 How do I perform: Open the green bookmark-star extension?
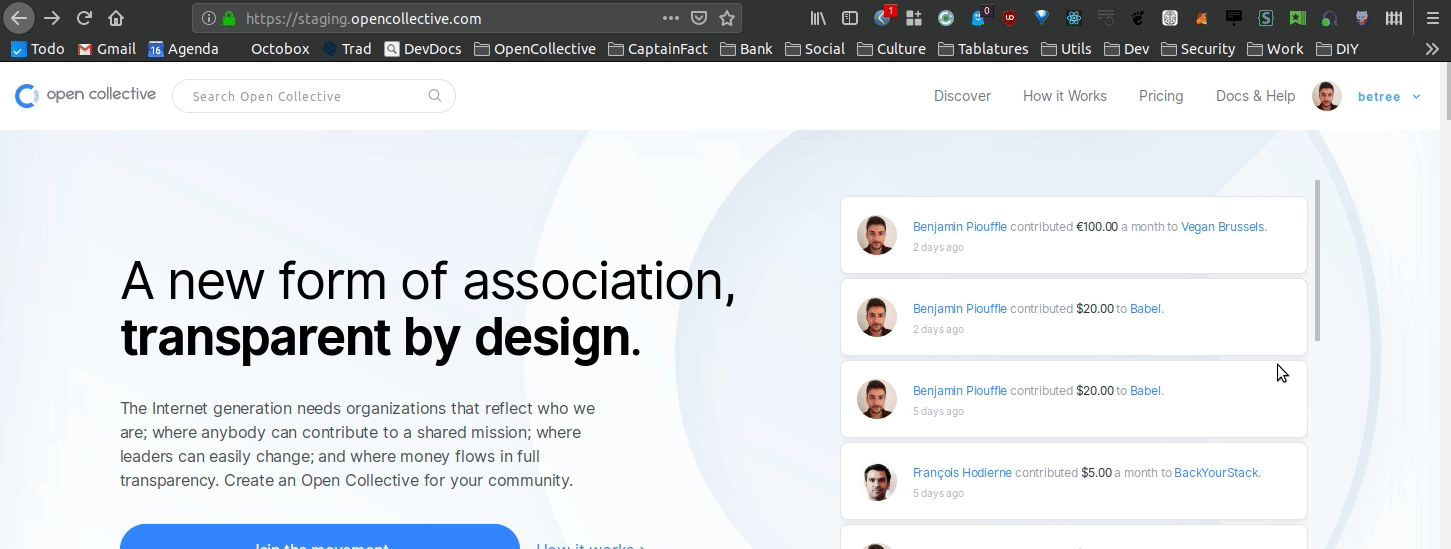[x=1298, y=18]
